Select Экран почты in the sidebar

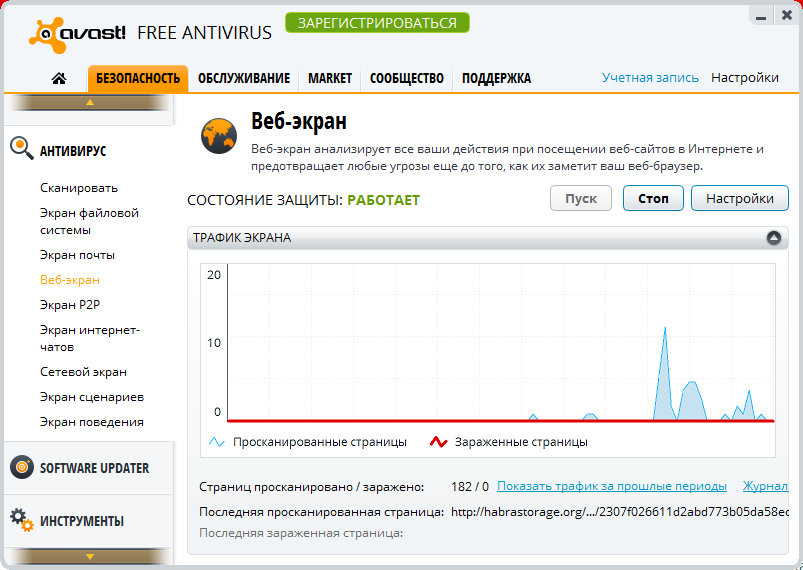tap(77, 255)
